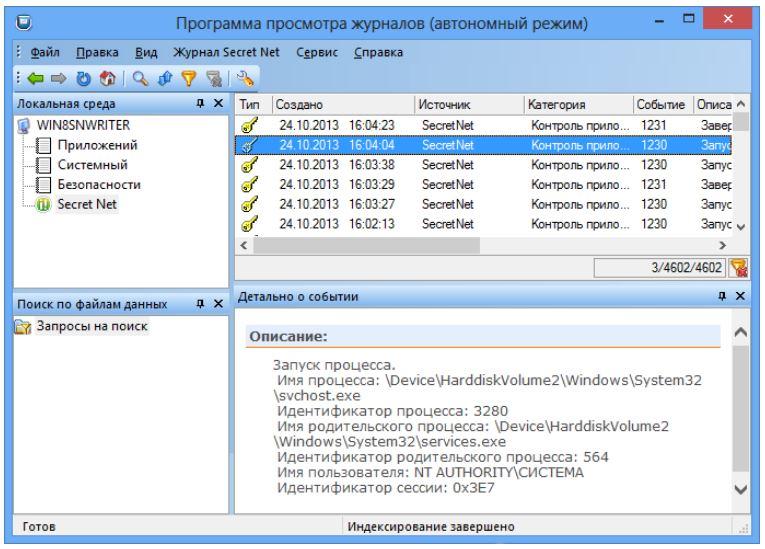Click the 3/4602/4602 counter field

coord(660,268)
